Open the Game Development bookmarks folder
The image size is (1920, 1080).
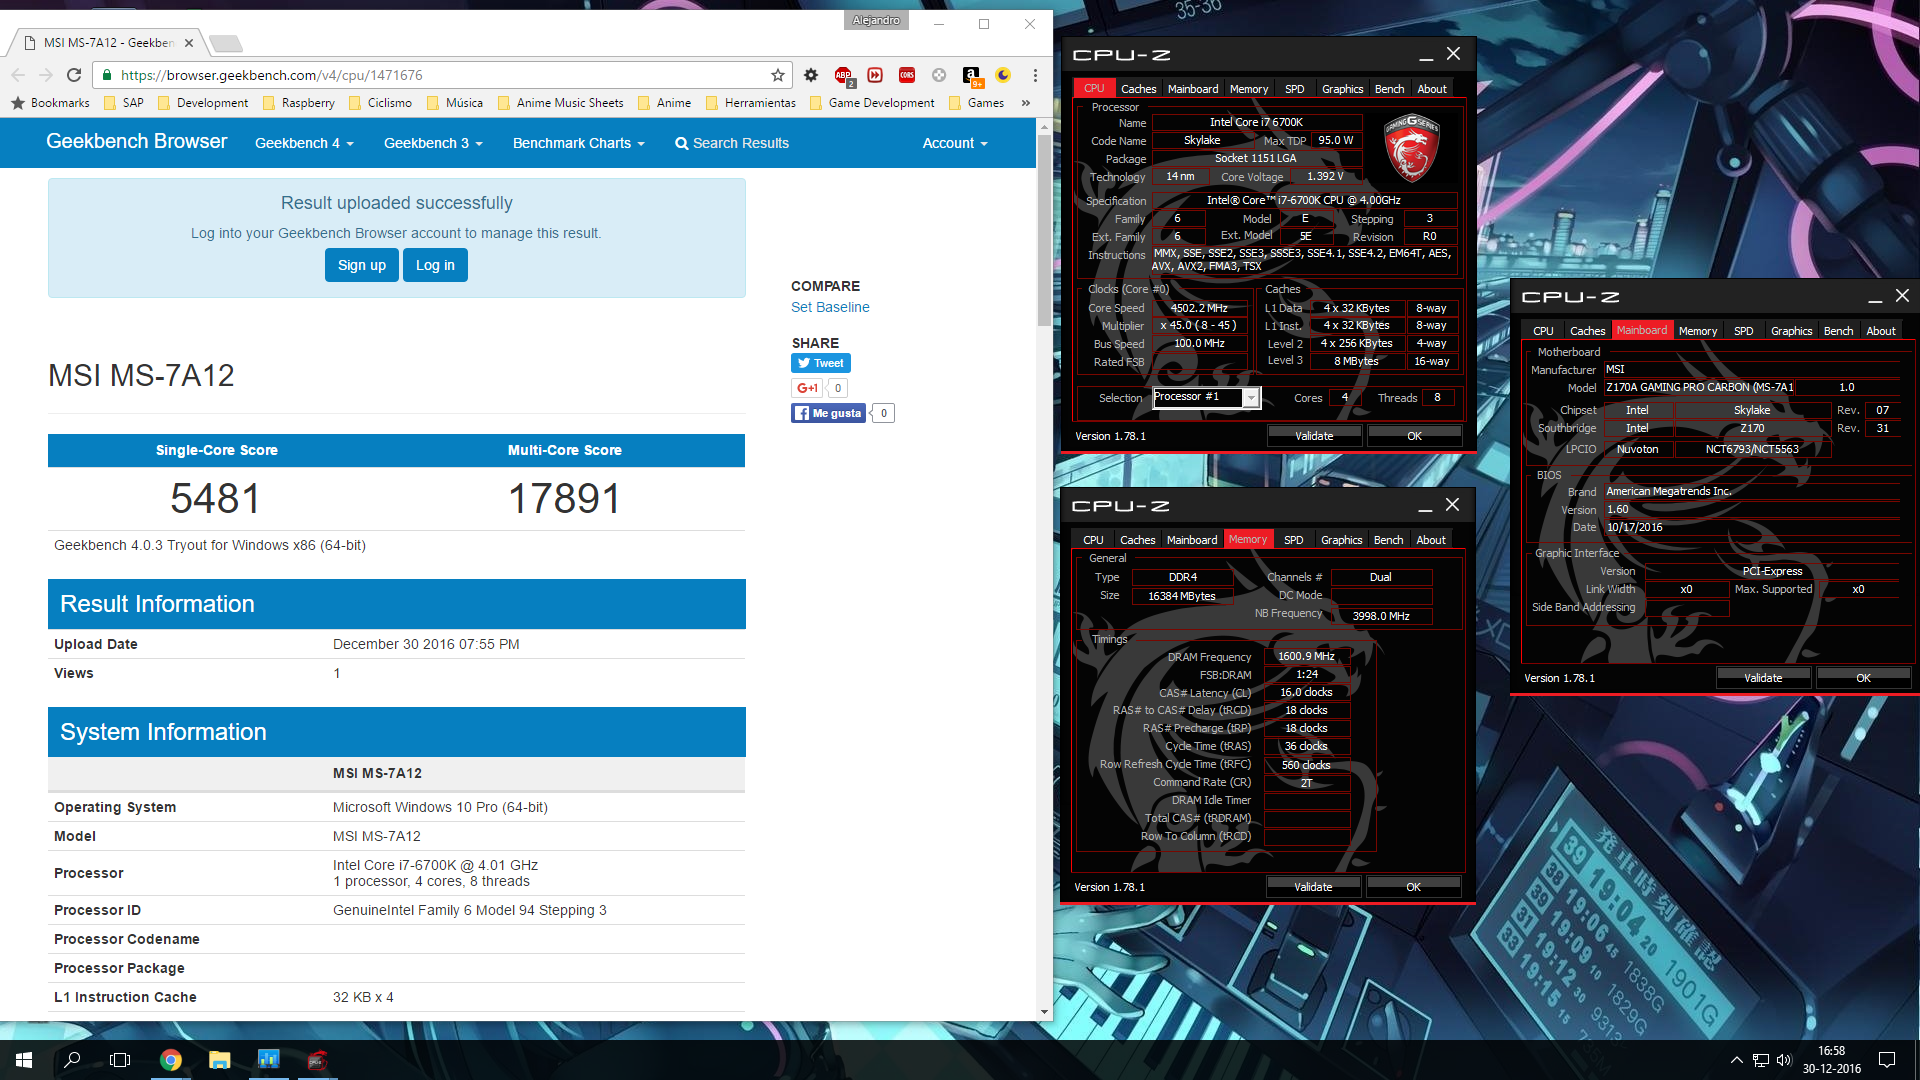click(872, 103)
